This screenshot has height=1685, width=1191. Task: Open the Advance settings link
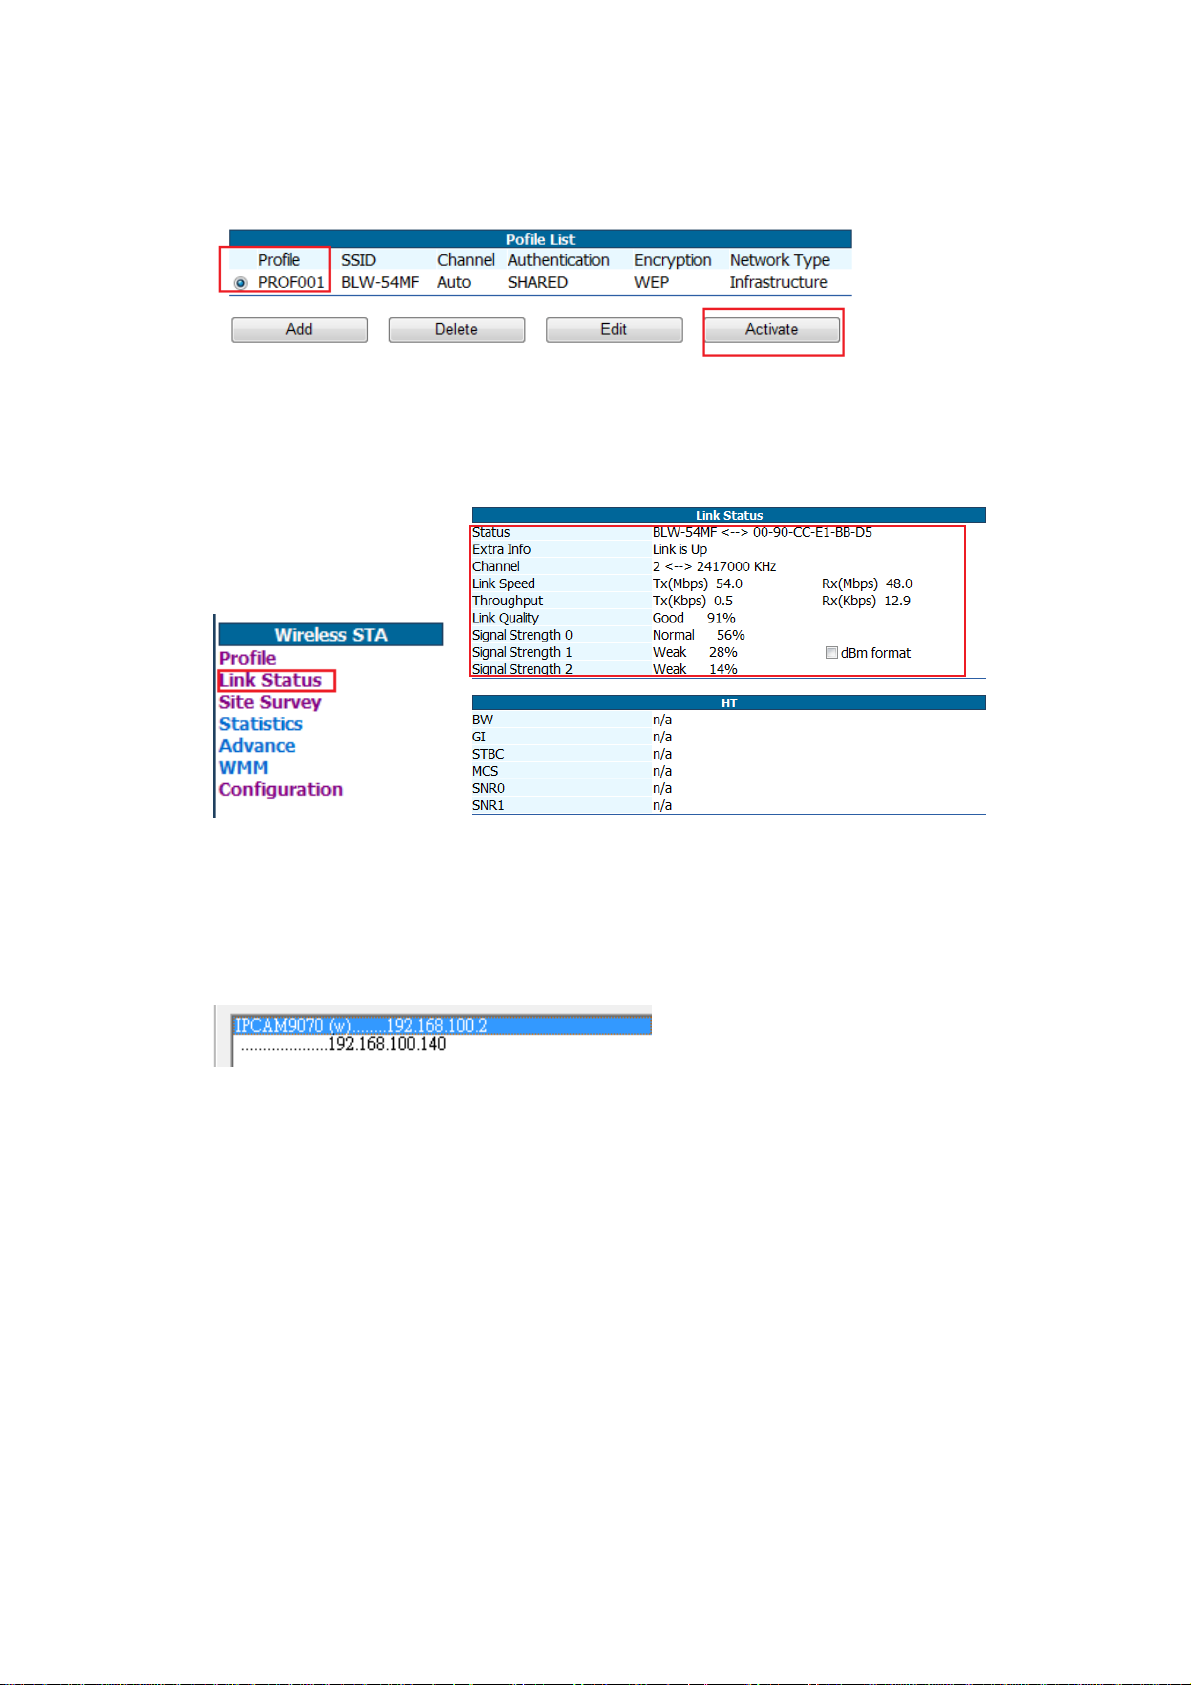click(x=257, y=746)
